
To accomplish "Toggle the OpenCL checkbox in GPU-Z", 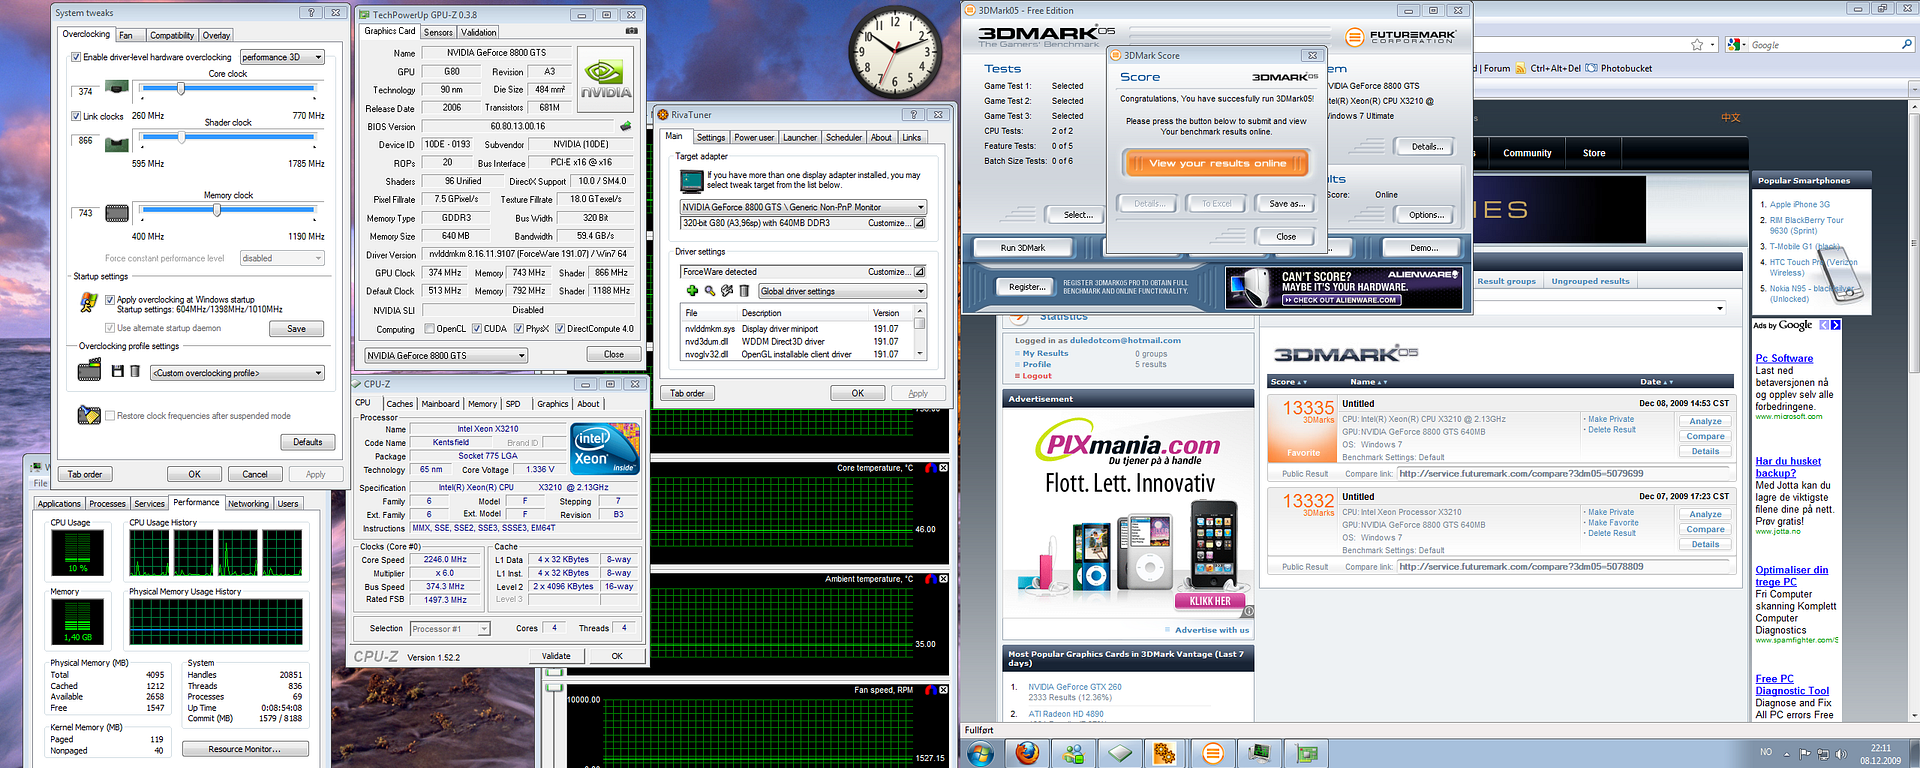I will pyautogui.click(x=429, y=329).
